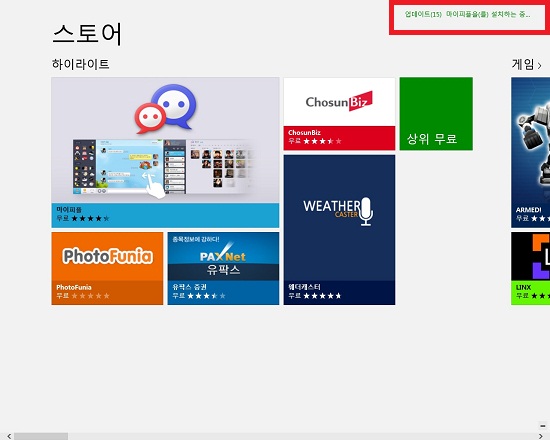Open the ARMED! game tile
The image size is (550, 440).
530,153
